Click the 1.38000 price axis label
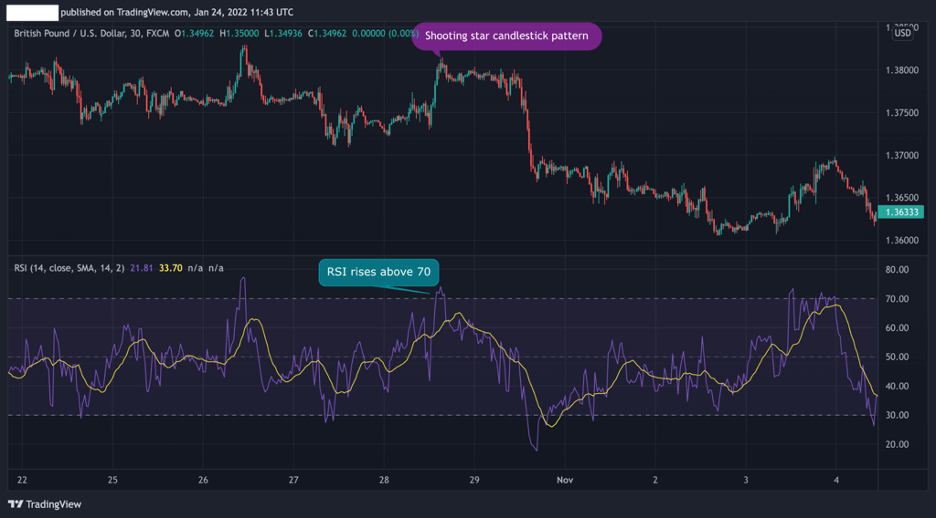 904,70
